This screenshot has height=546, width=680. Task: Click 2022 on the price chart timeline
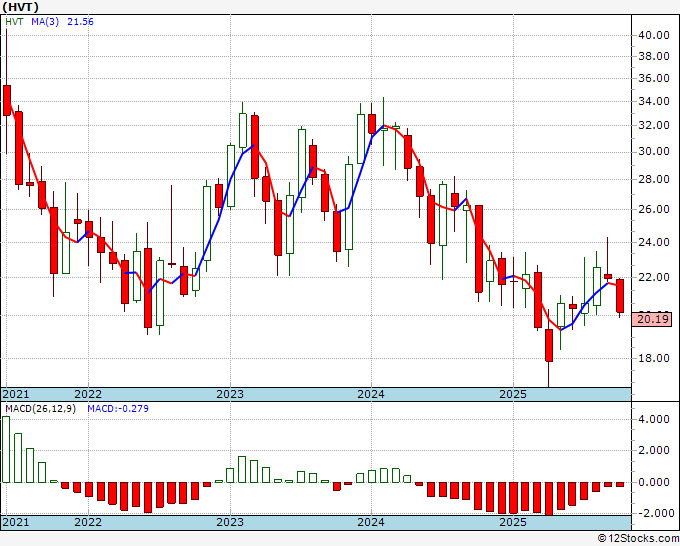(88, 394)
